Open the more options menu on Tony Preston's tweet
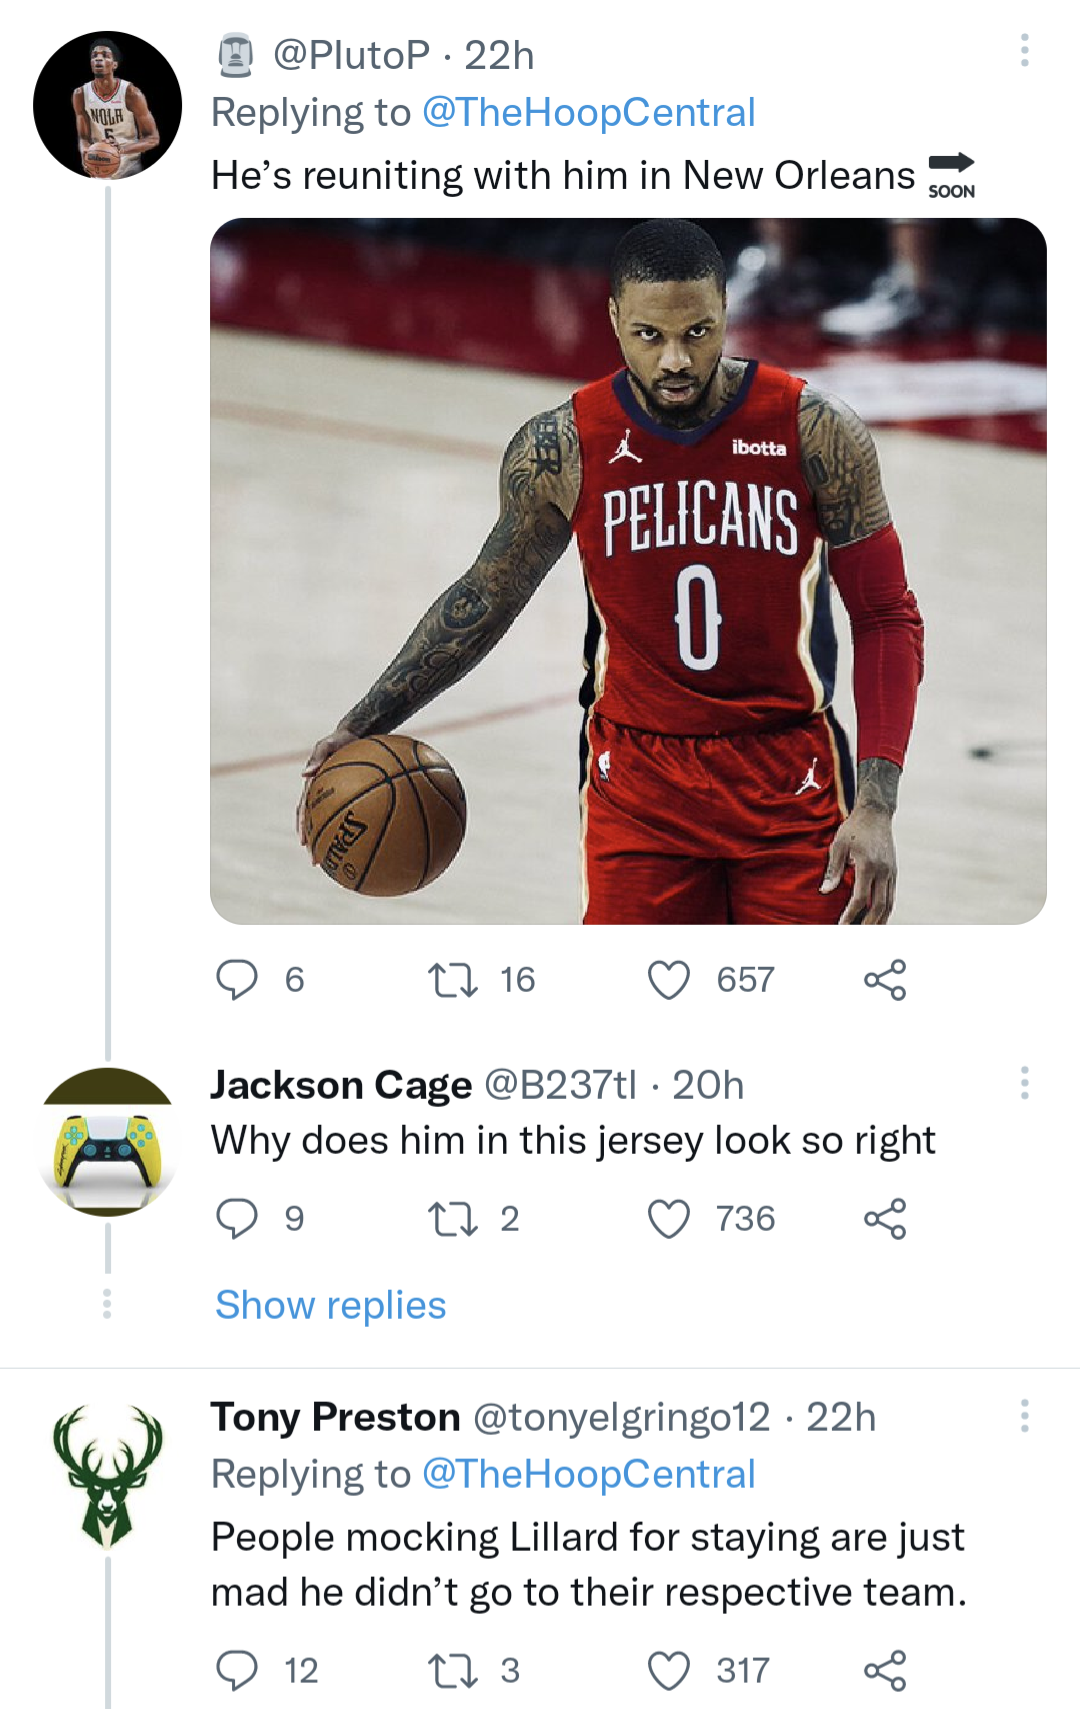Image resolution: width=1080 pixels, height=1709 pixels. (1024, 1416)
